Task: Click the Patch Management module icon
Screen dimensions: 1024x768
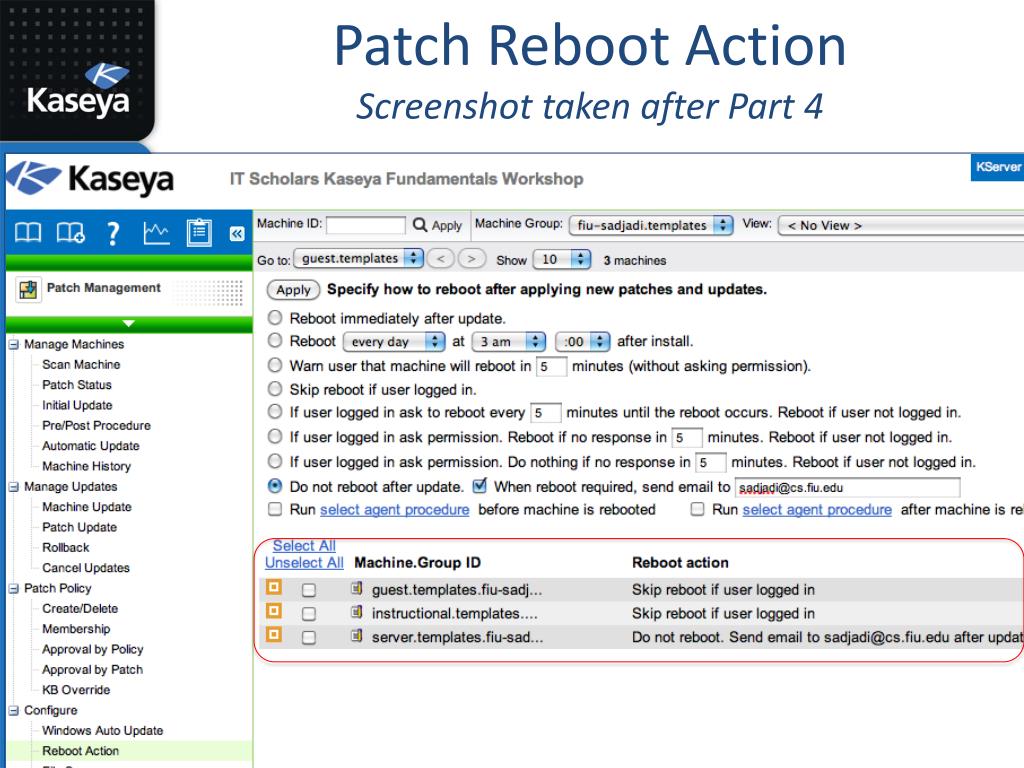Action: [x=28, y=289]
